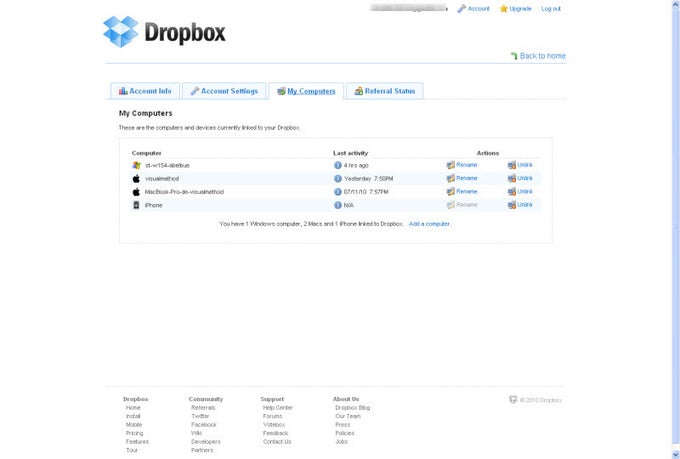Open footer Wiki link

pos(196,433)
